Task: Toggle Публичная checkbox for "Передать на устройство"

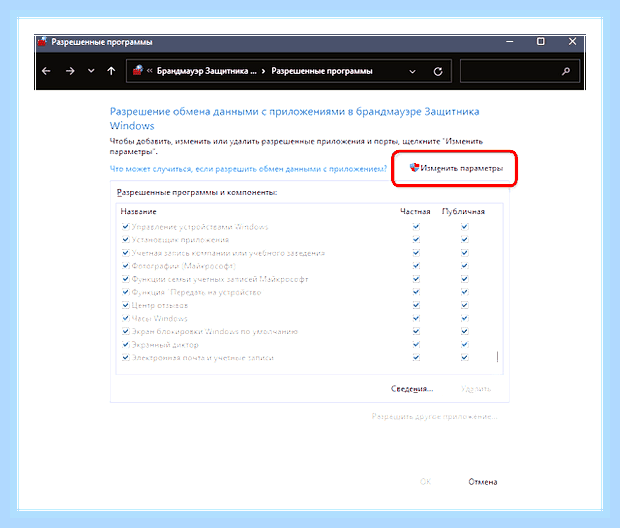Action: point(465,292)
